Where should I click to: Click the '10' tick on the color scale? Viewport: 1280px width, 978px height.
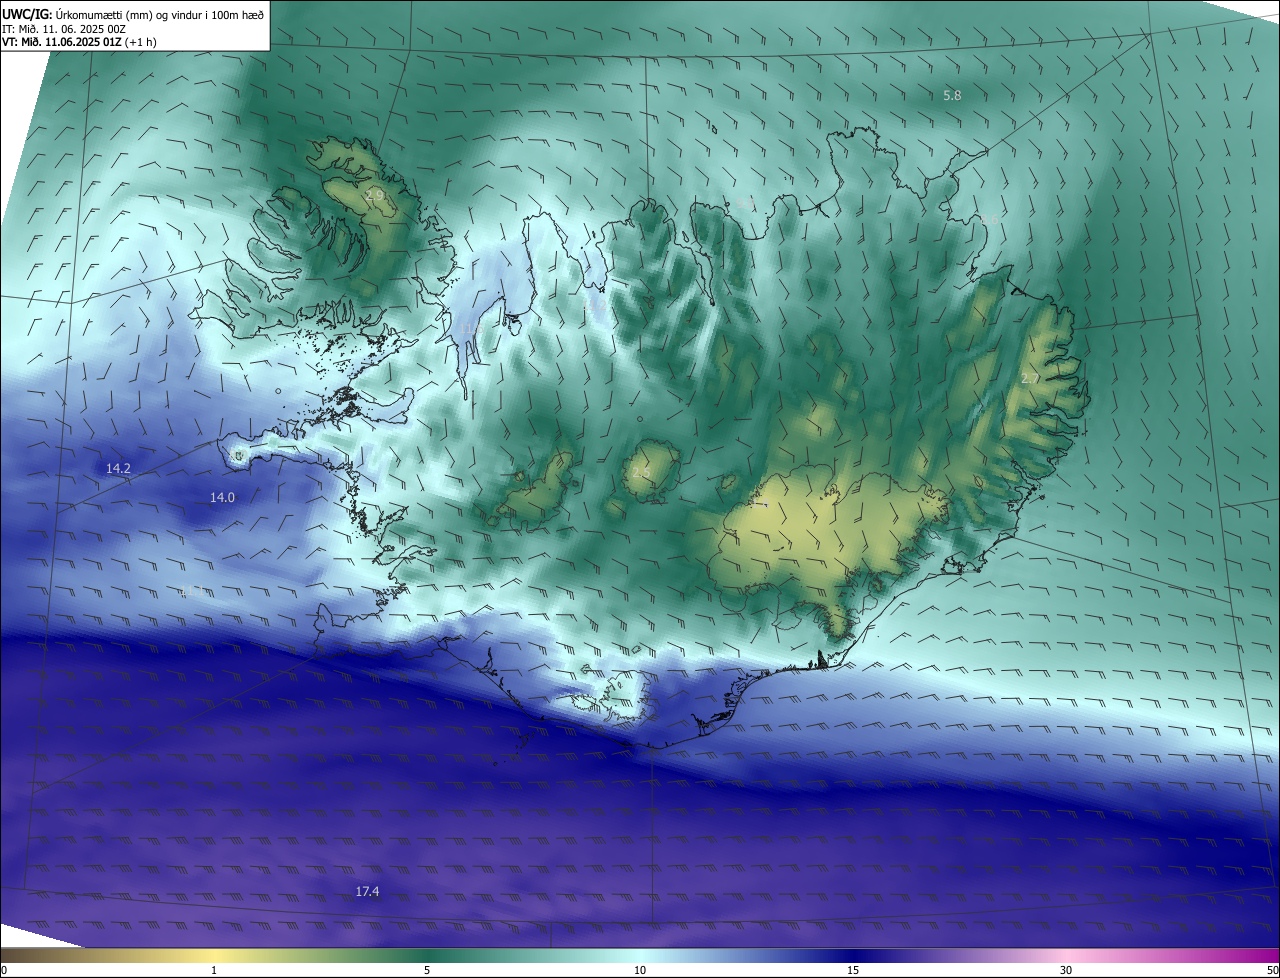[x=640, y=970]
